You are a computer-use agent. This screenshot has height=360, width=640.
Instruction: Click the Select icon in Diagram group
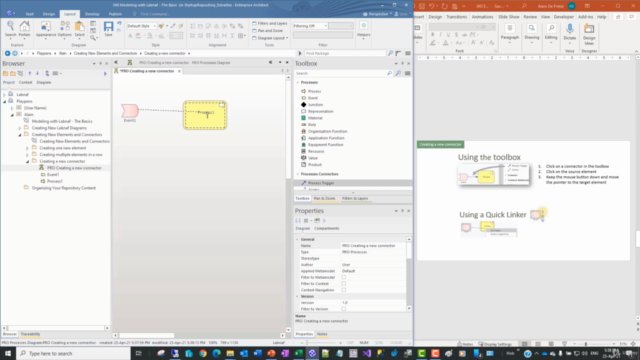pyautogui.click(x=79, y=29)
